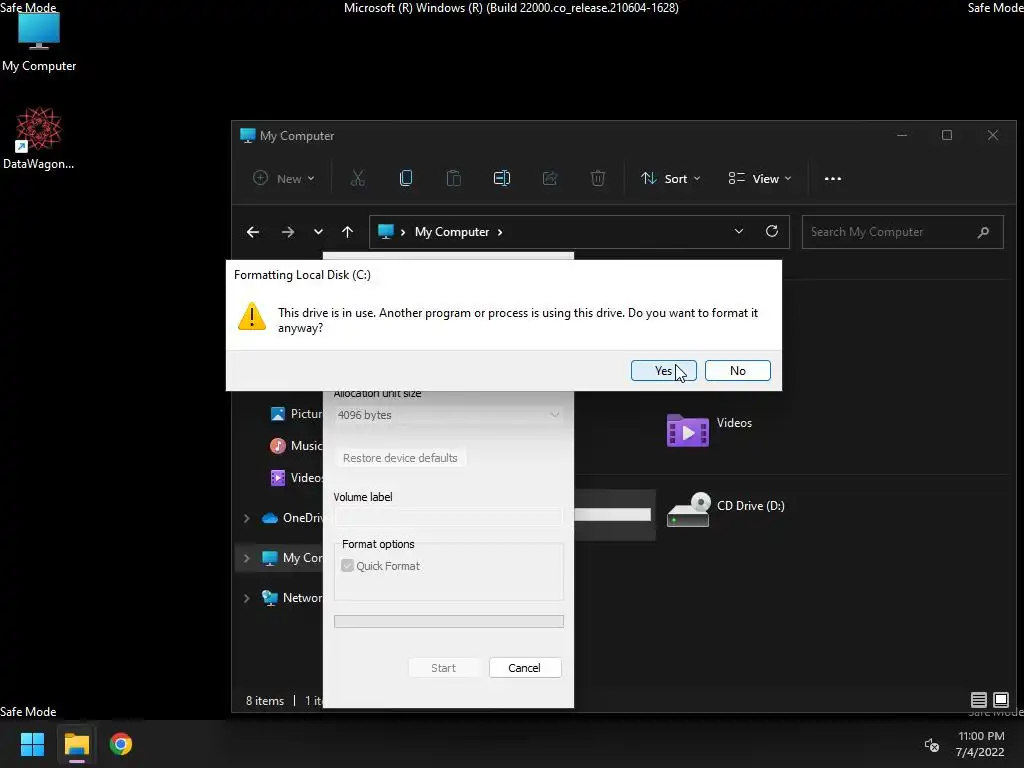Open the See more ellipsis menu
Viewport: 1024px width, 768px height.
pos(833,178)
